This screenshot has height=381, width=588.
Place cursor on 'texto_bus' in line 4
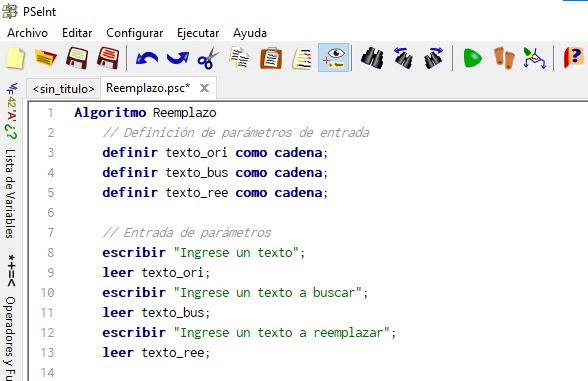196,172
